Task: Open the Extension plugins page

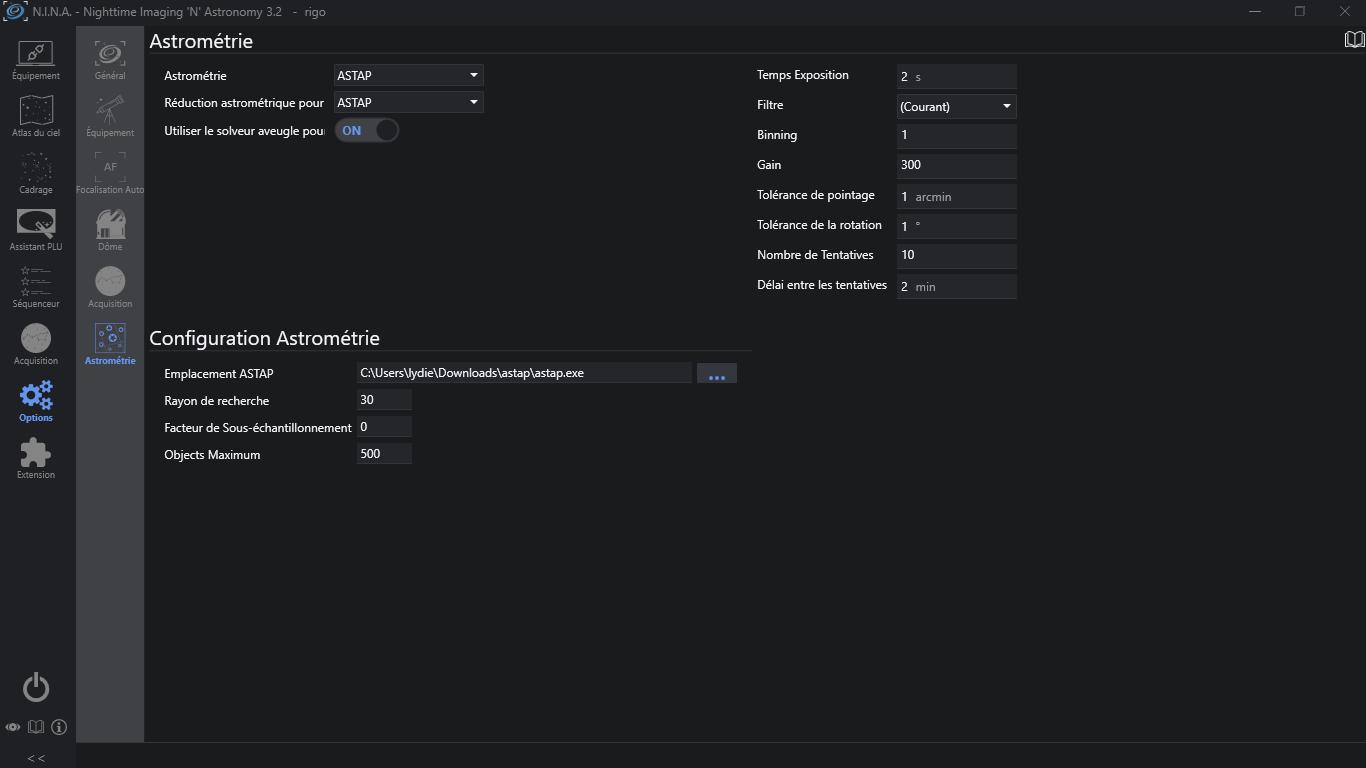Action: (x=36, y=458)
